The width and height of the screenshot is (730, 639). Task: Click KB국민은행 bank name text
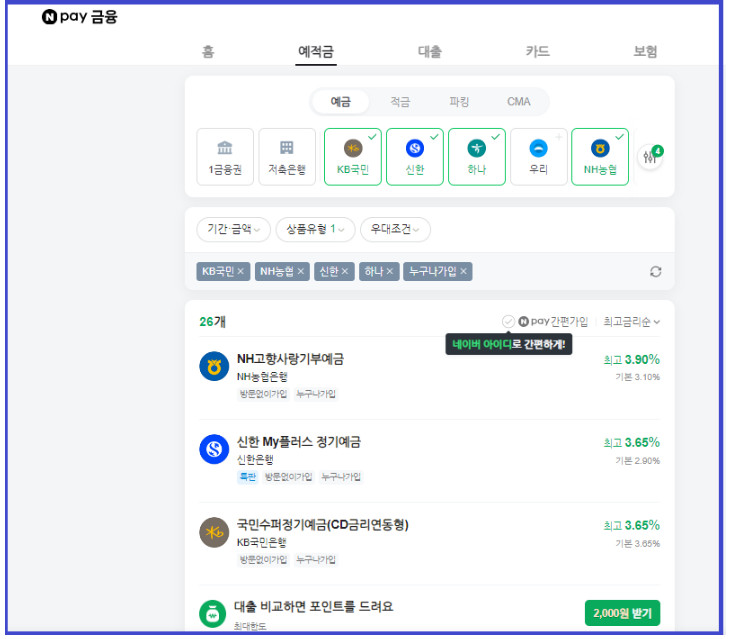pos(262,542)
